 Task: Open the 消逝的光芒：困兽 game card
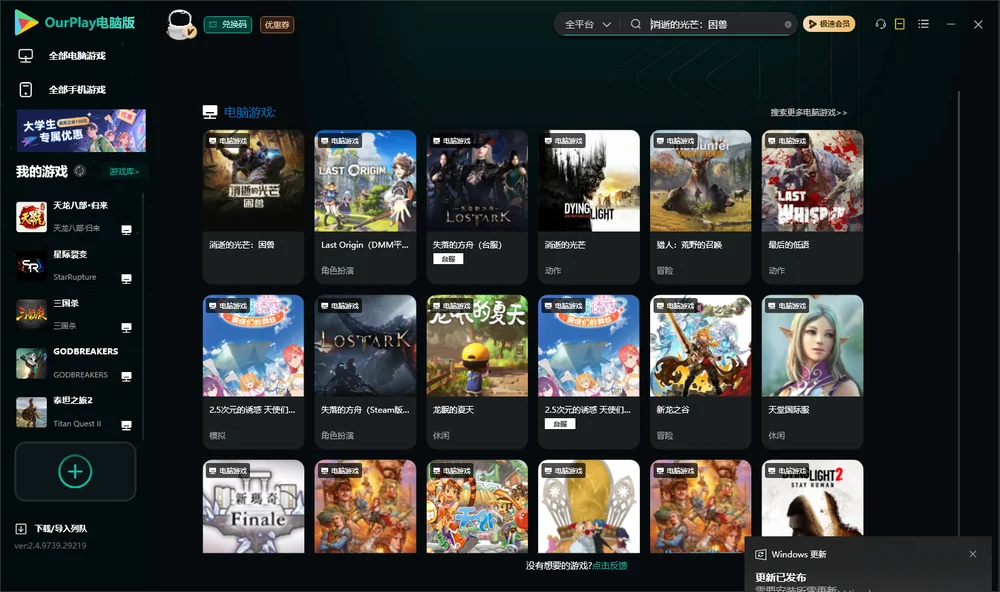[x=253, y=207]
